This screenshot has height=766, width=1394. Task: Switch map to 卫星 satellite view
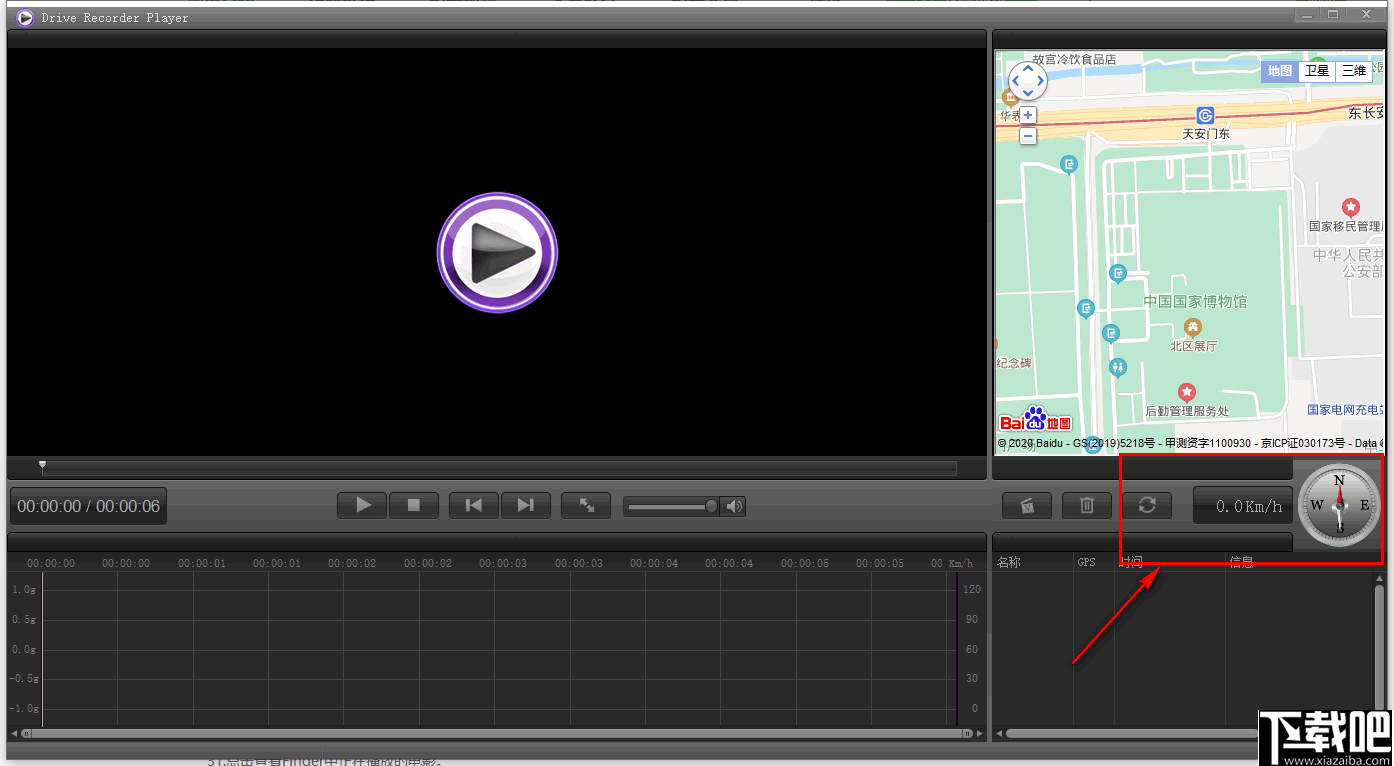coord(1316,71)
